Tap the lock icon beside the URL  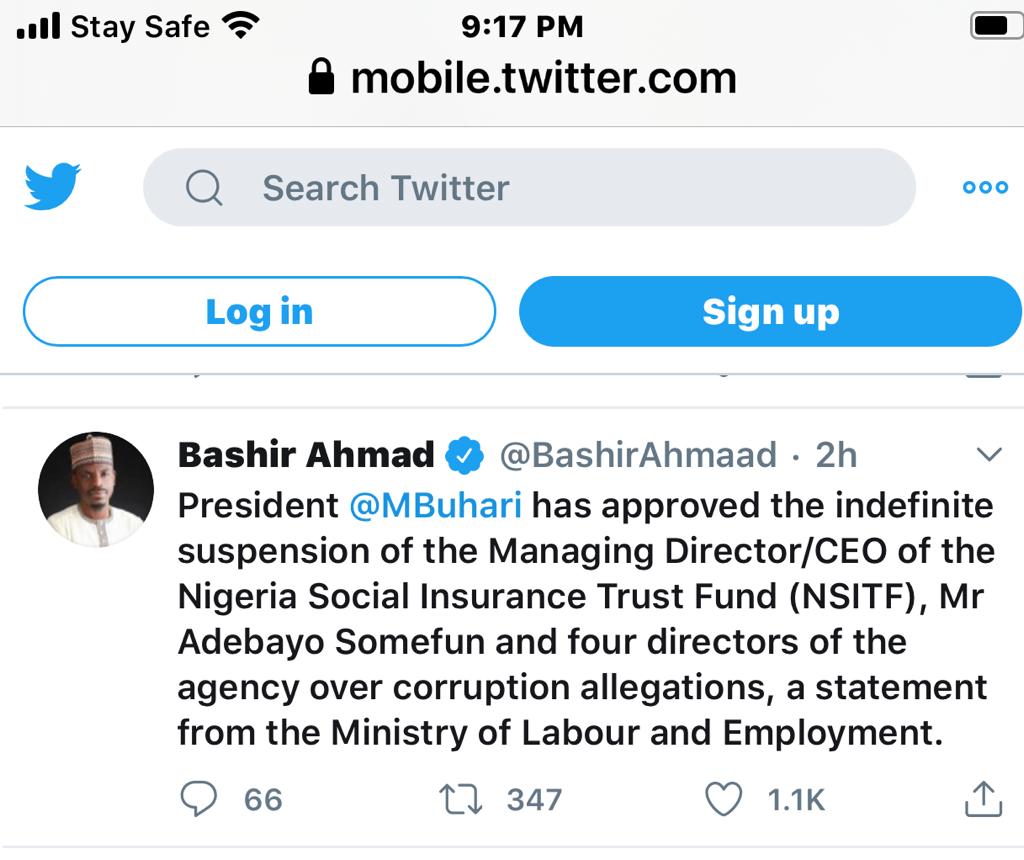(321, 79)
